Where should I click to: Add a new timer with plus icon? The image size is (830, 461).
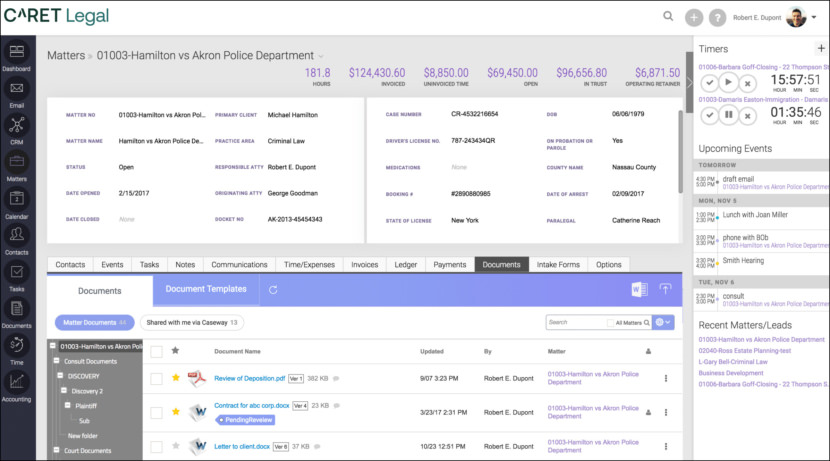point(820,48)
